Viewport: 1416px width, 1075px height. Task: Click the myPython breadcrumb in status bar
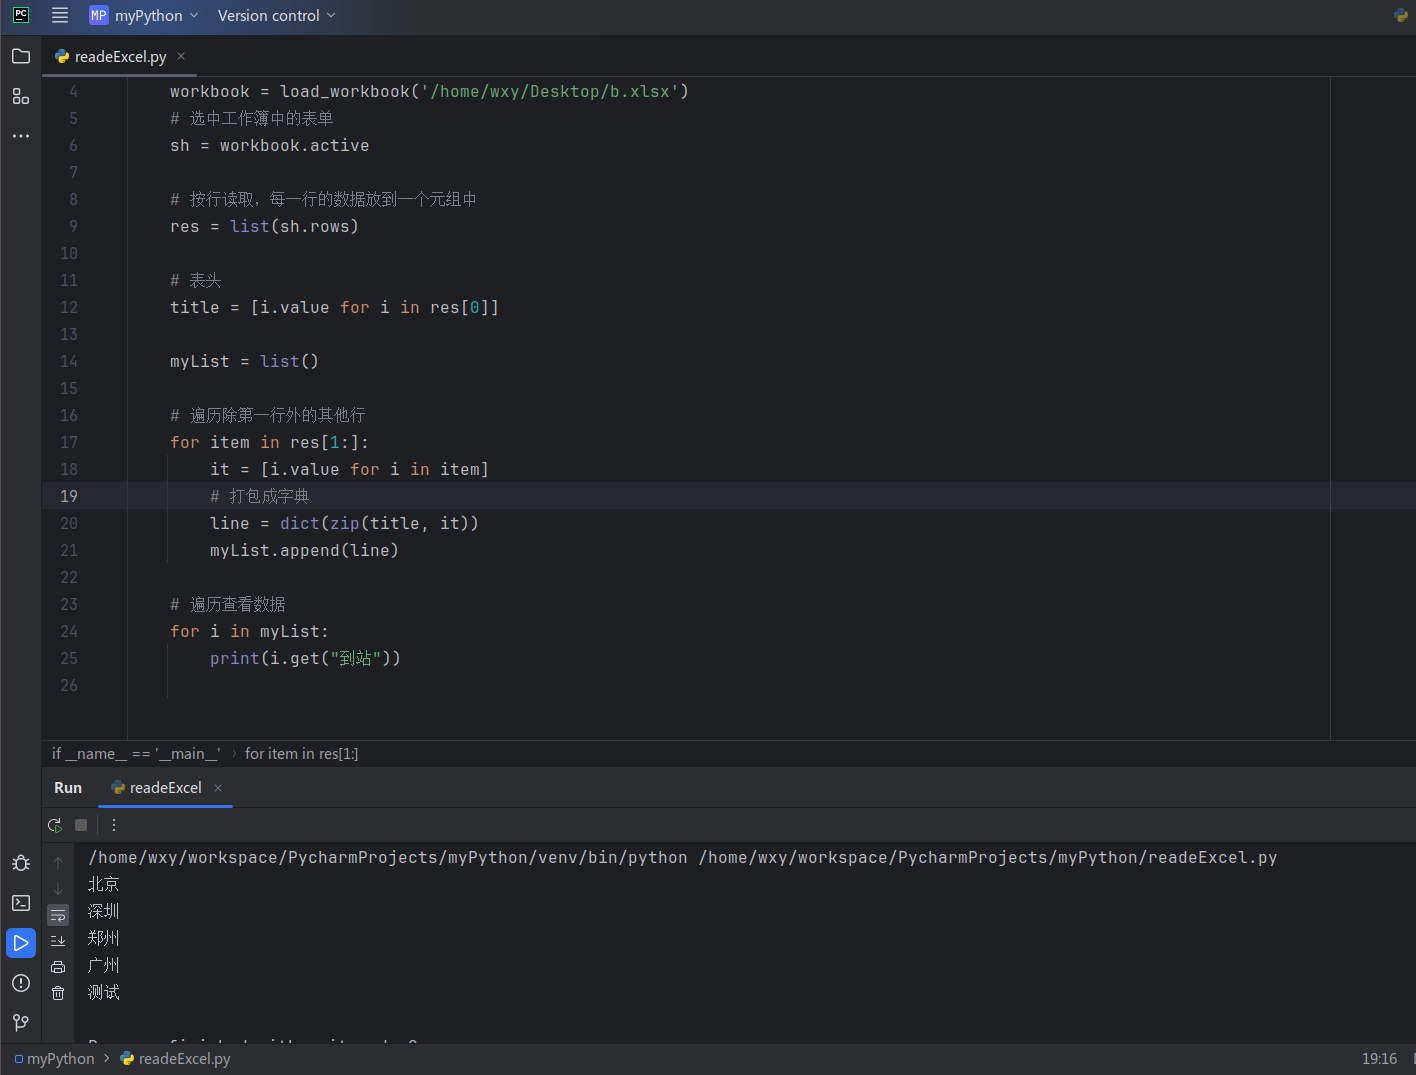(60, 1059)
